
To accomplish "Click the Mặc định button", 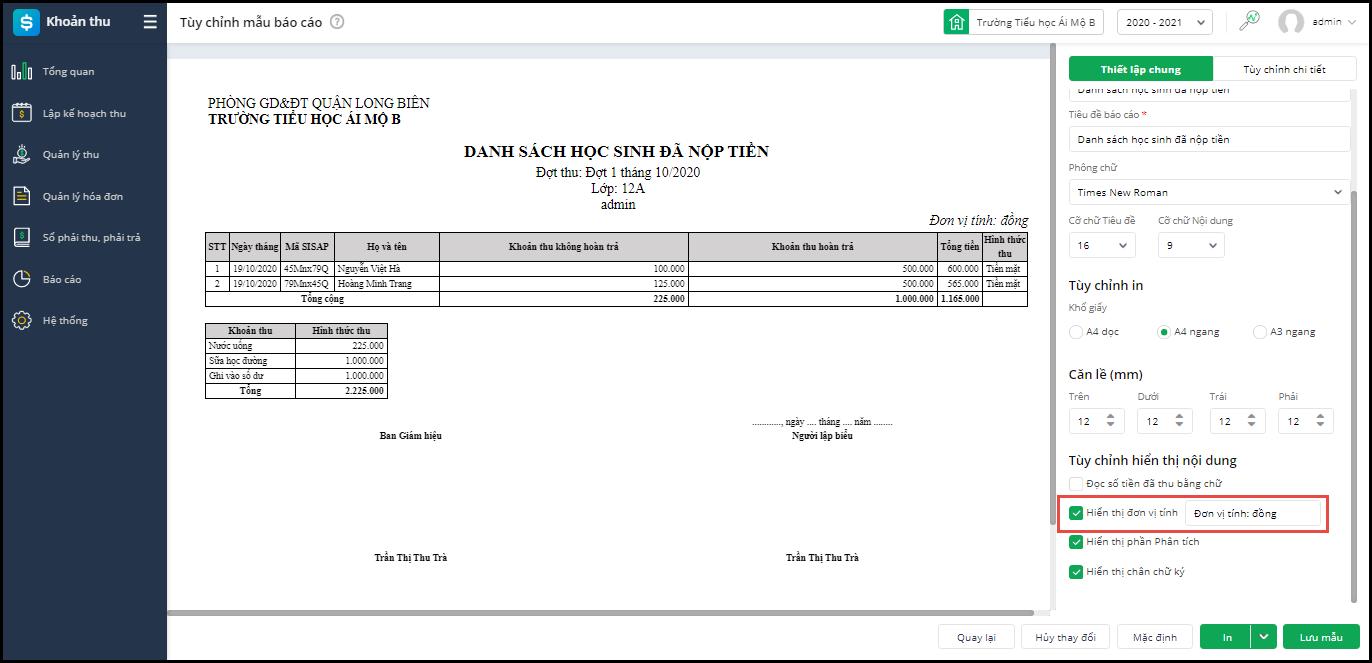I will 1155,637.
